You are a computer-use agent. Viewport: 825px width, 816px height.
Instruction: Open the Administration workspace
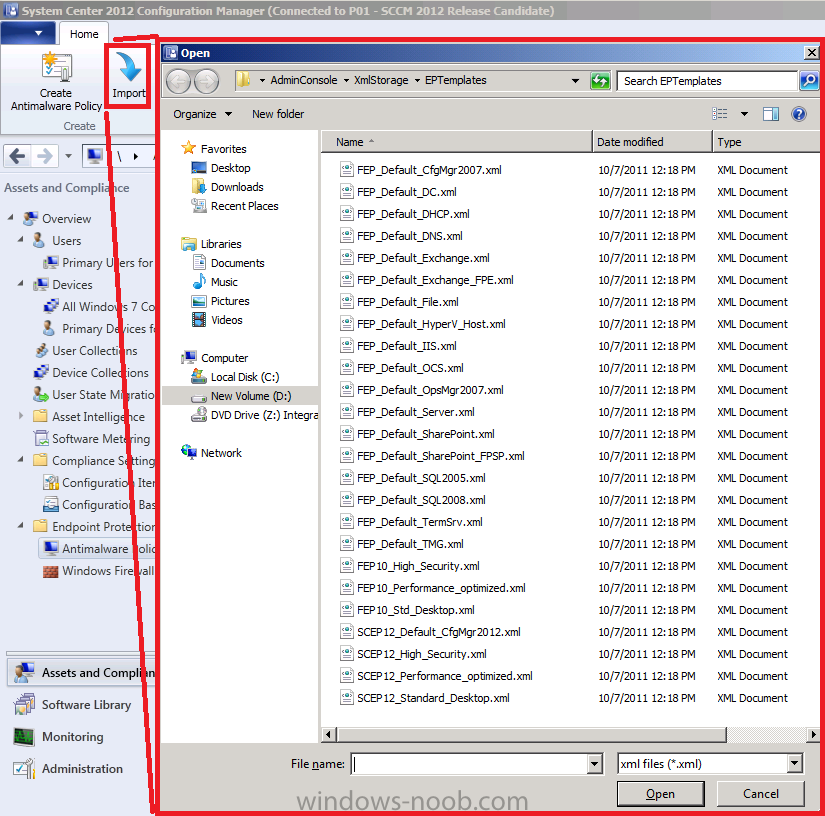pos(82,769)
